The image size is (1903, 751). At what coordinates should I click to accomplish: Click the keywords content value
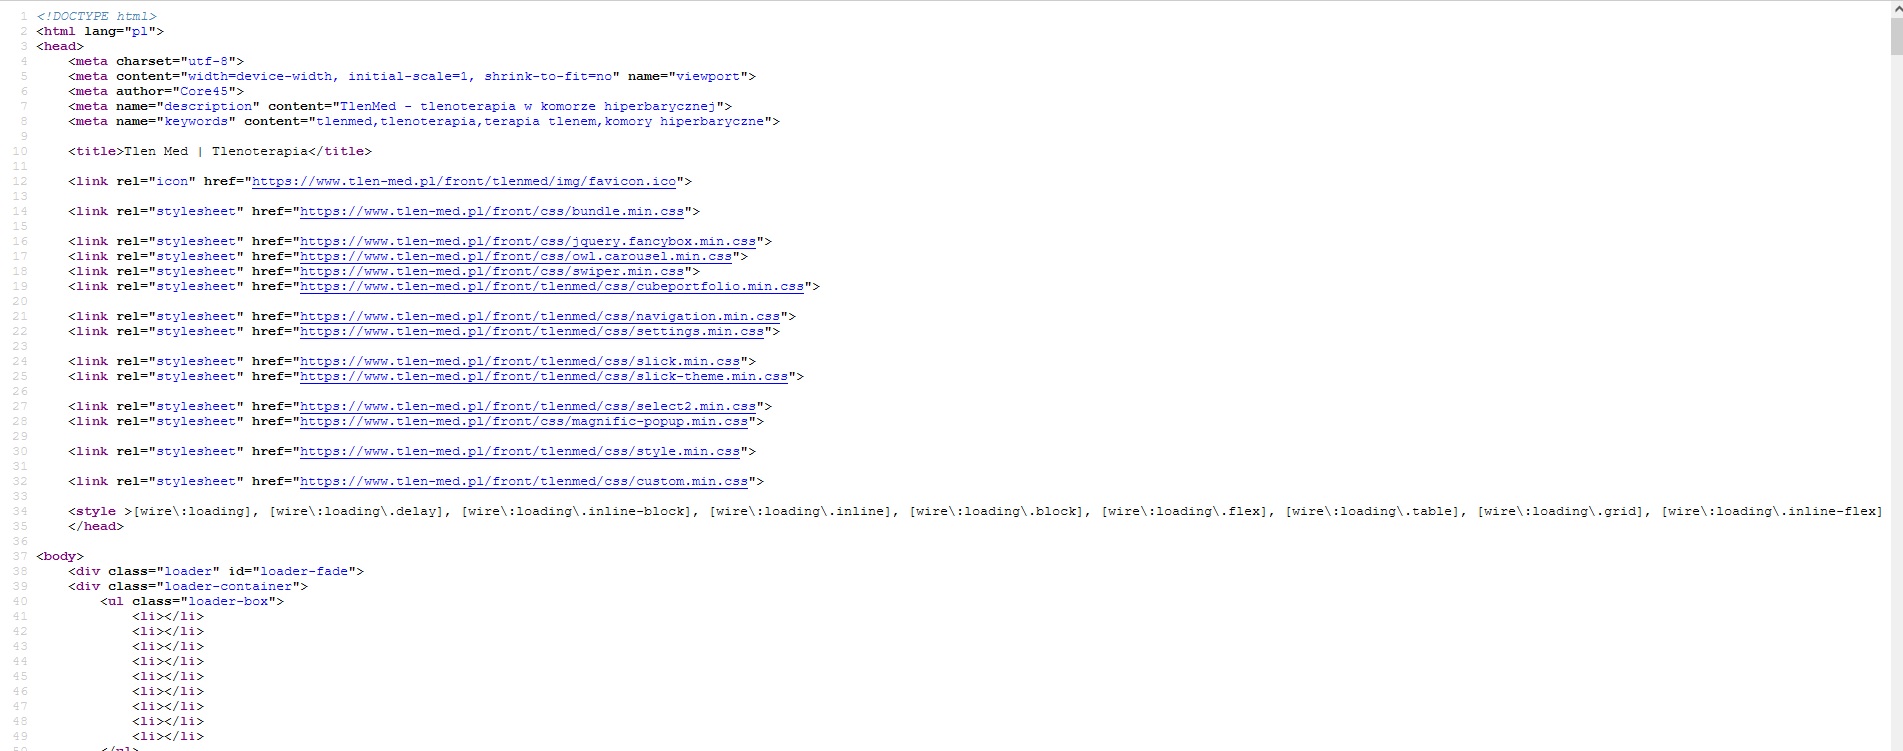pos(540,122)
